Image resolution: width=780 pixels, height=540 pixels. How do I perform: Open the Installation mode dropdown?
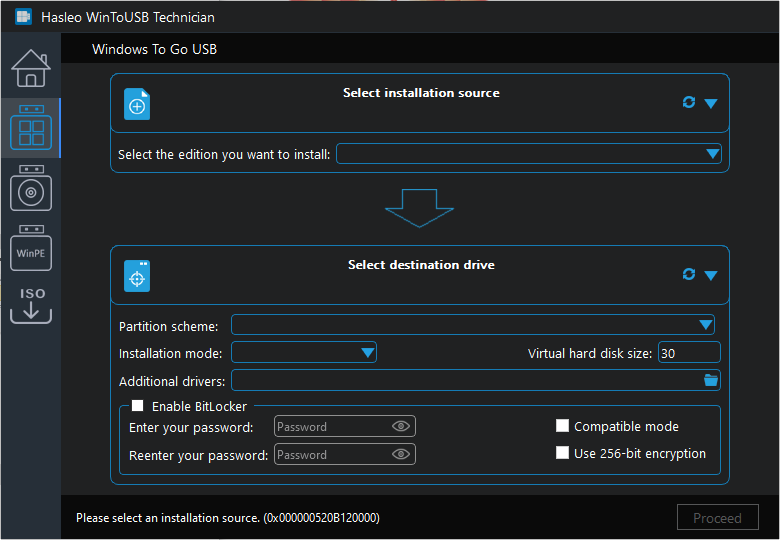click(367, 352)
